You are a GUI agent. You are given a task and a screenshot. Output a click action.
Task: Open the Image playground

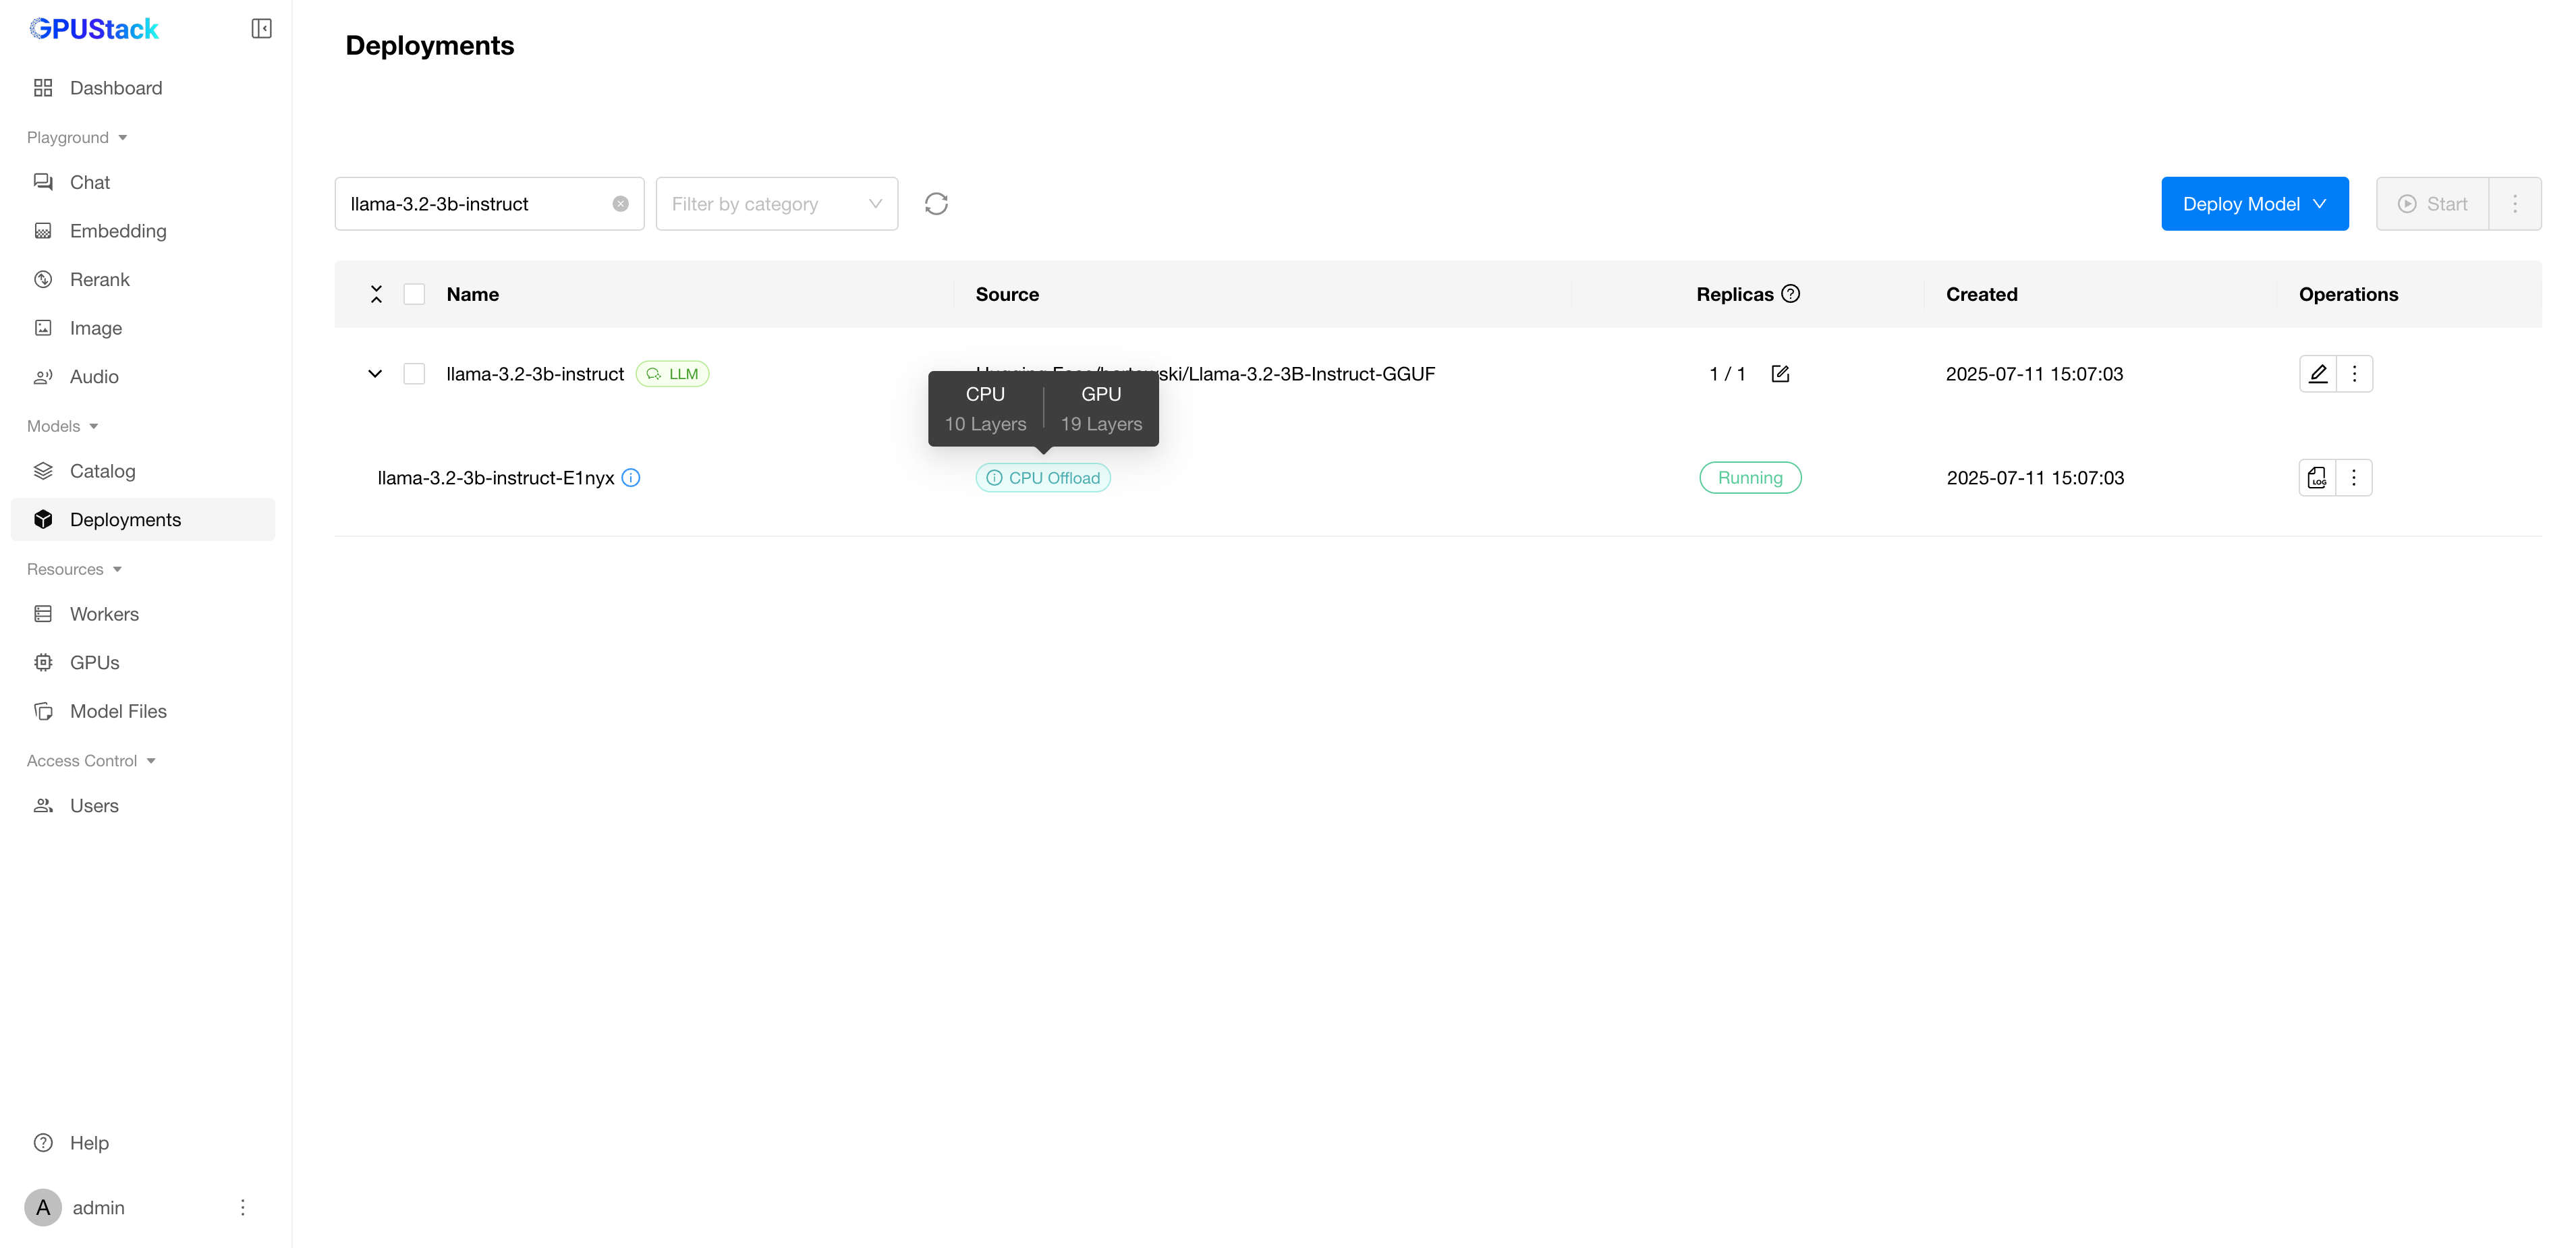(x=143, y=328)
